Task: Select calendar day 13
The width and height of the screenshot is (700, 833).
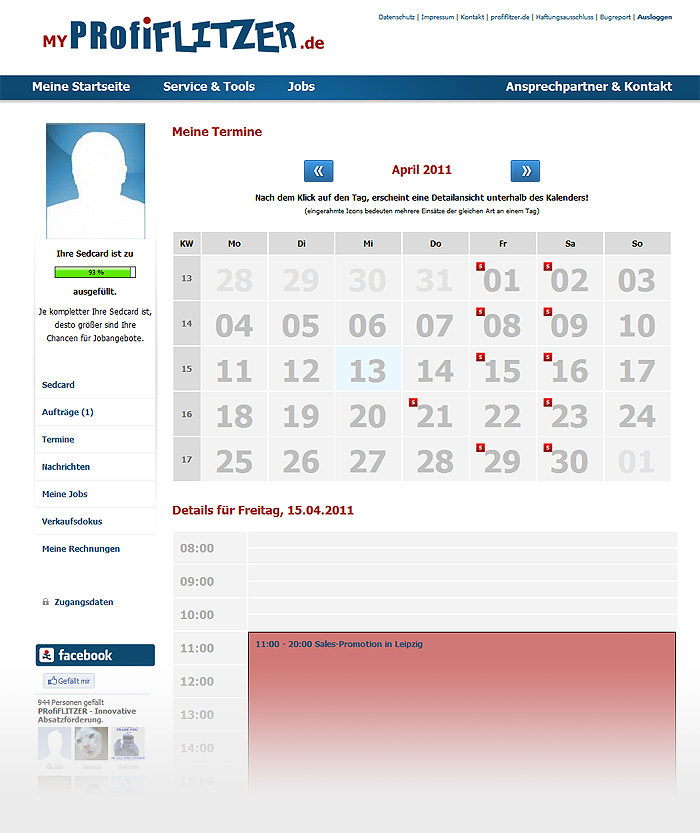Action: coord(368,369)
